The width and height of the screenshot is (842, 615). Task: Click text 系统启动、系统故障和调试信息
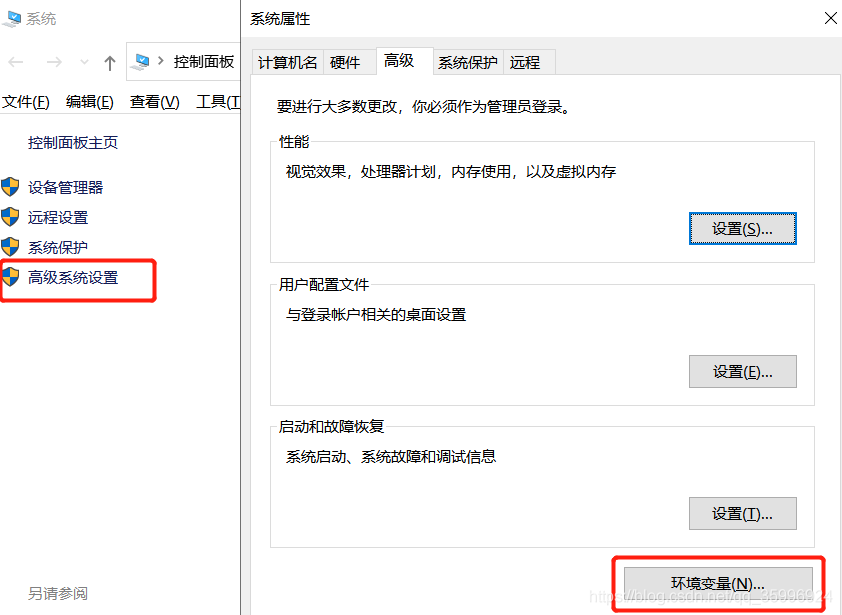click(x=391, y=457)
